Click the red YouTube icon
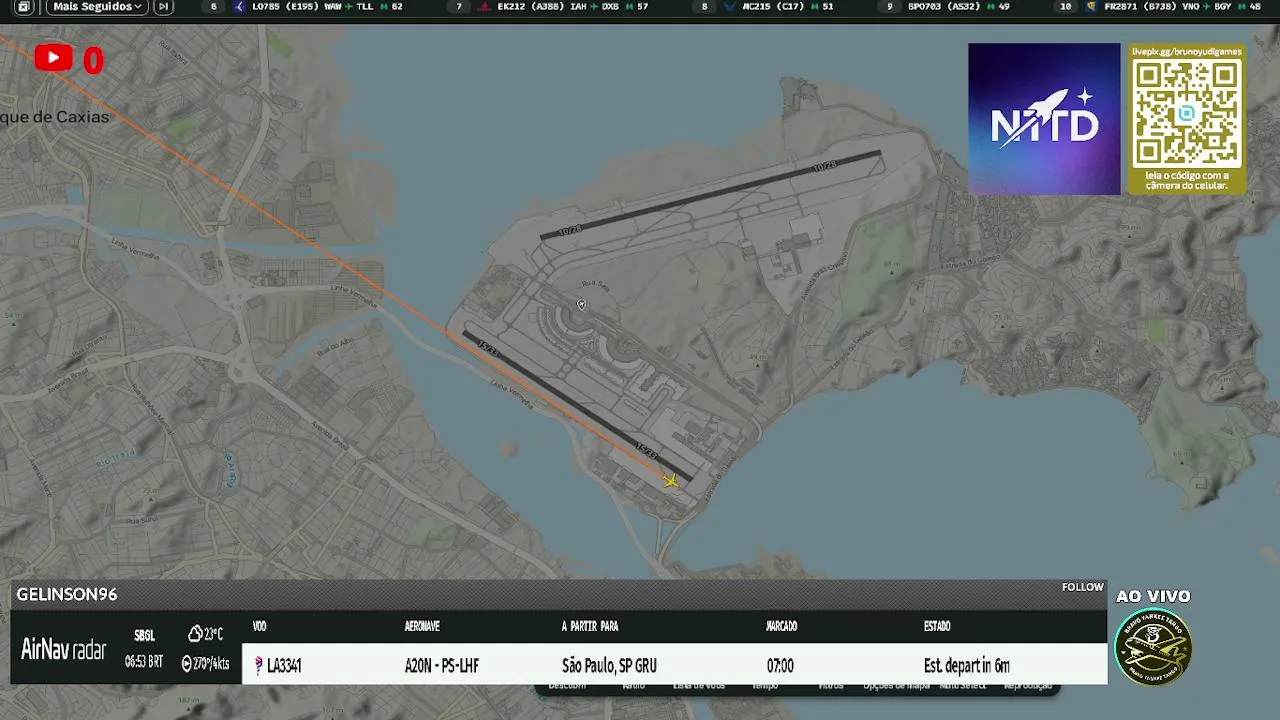 53,59
